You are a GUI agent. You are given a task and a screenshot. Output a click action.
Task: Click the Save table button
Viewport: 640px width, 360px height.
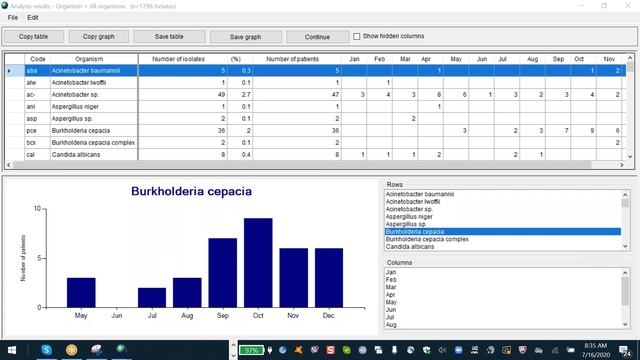pyautogui.click(x=169, y=37)
